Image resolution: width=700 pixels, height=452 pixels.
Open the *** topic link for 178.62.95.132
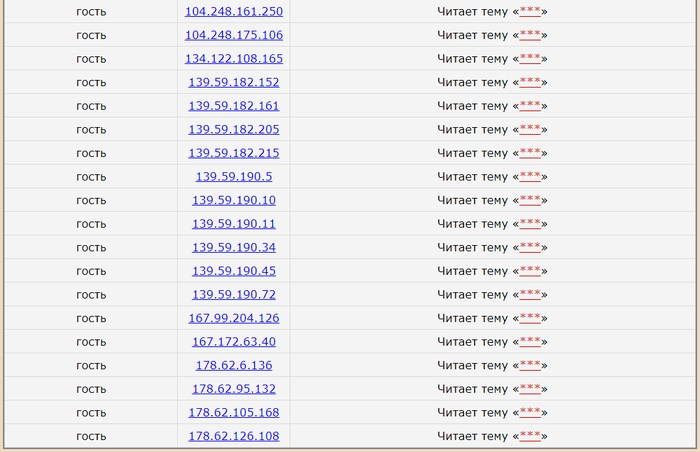(x=530, y=389)
